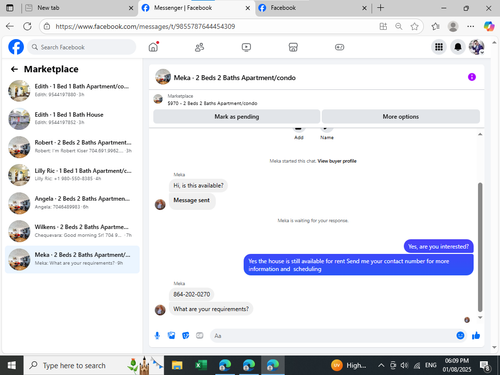Open the Watch video icon
Viewport: 500px width, 375px height.
coord(246,47)
